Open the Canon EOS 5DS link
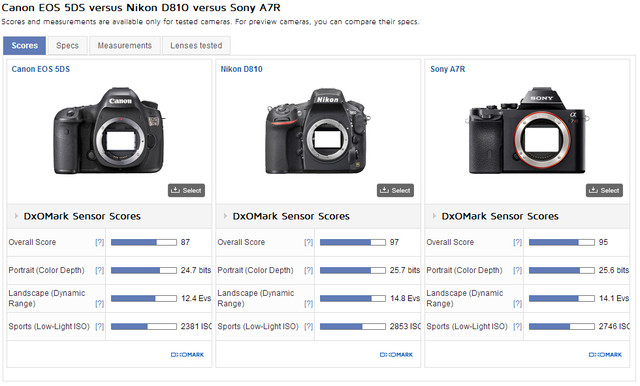The image size is (640, 386). click(41, 69)
